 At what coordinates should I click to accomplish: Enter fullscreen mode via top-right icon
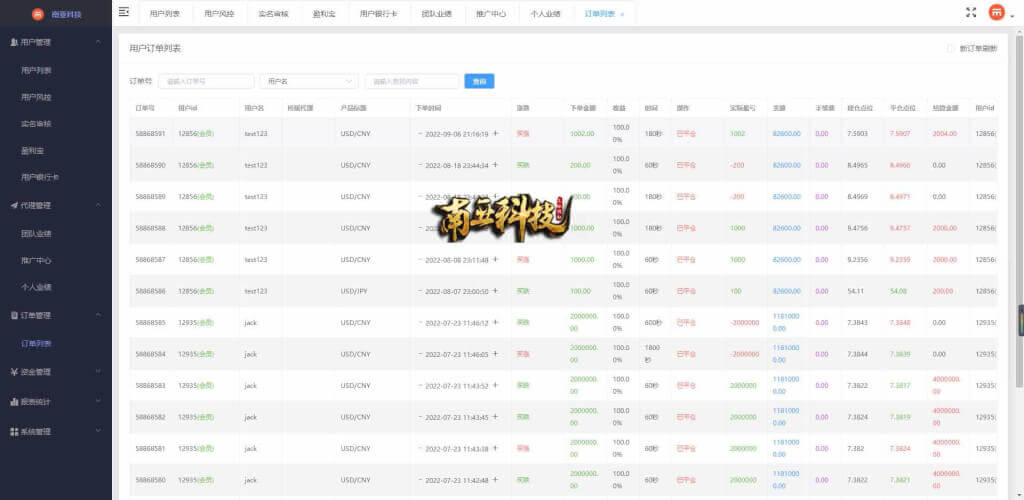click(x=970, y=12)
